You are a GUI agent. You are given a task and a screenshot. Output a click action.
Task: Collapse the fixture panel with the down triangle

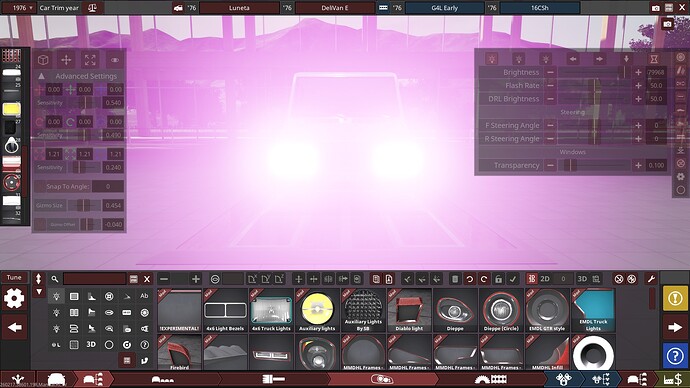point(39,292)
